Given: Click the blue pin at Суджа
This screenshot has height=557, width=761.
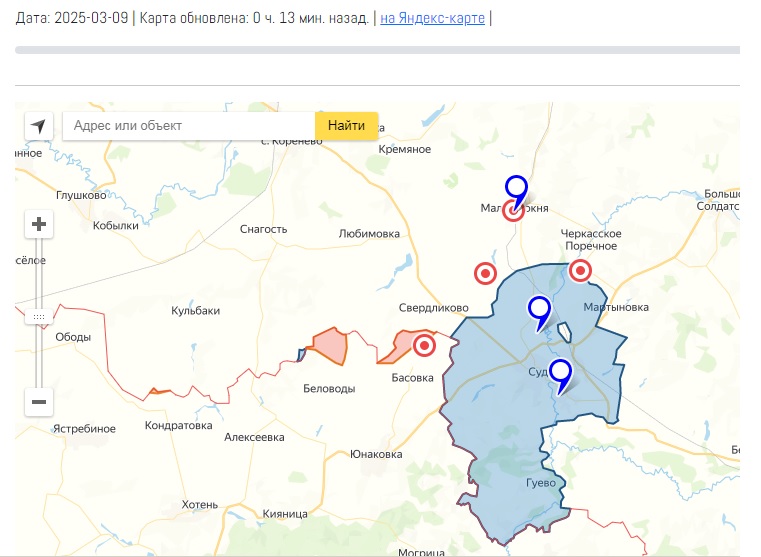Looking at the screenshot, I should click(561, 374).
